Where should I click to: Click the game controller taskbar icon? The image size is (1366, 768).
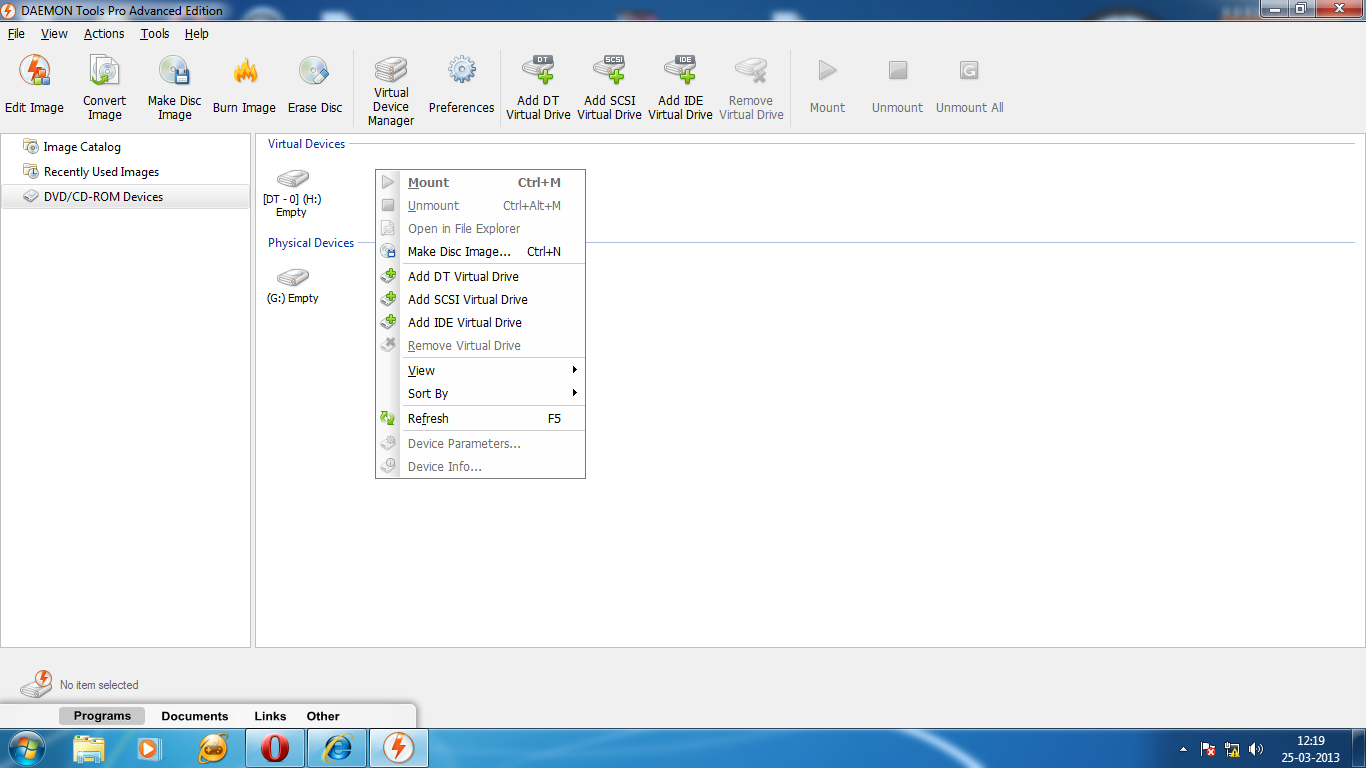coord(213,748)
